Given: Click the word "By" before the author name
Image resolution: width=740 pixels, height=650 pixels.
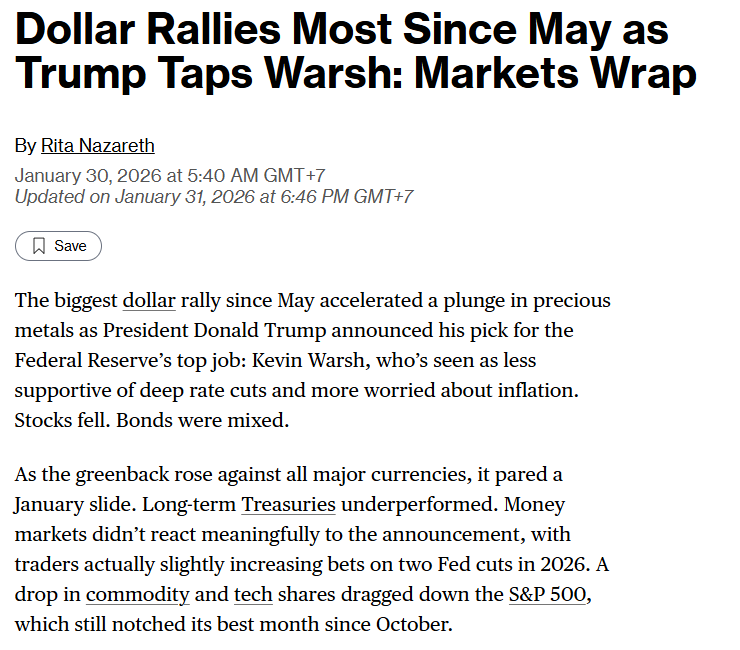Looking at the screenshot, I should point(25,146).
